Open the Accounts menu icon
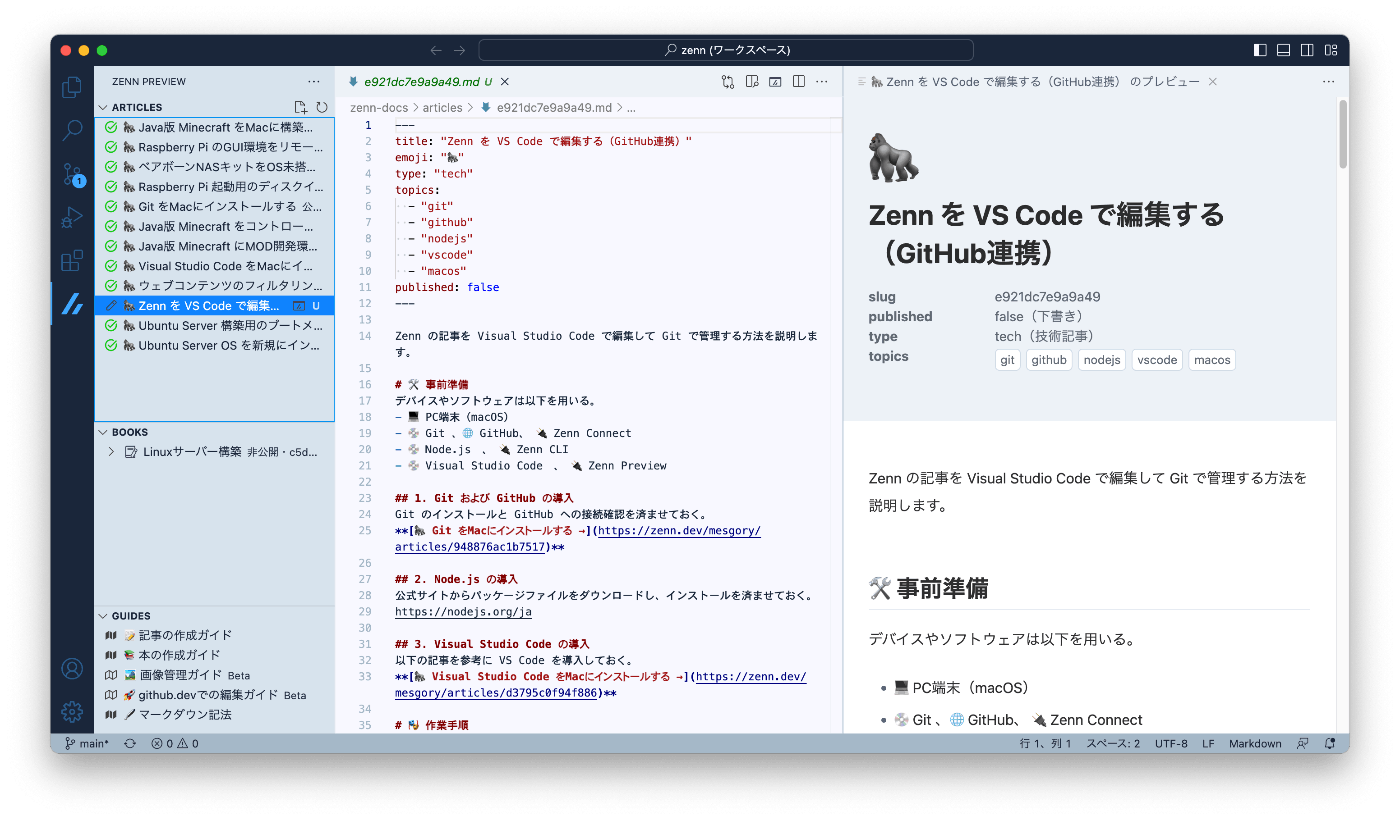The image size is (1400, 820). [x=72, y=668]
